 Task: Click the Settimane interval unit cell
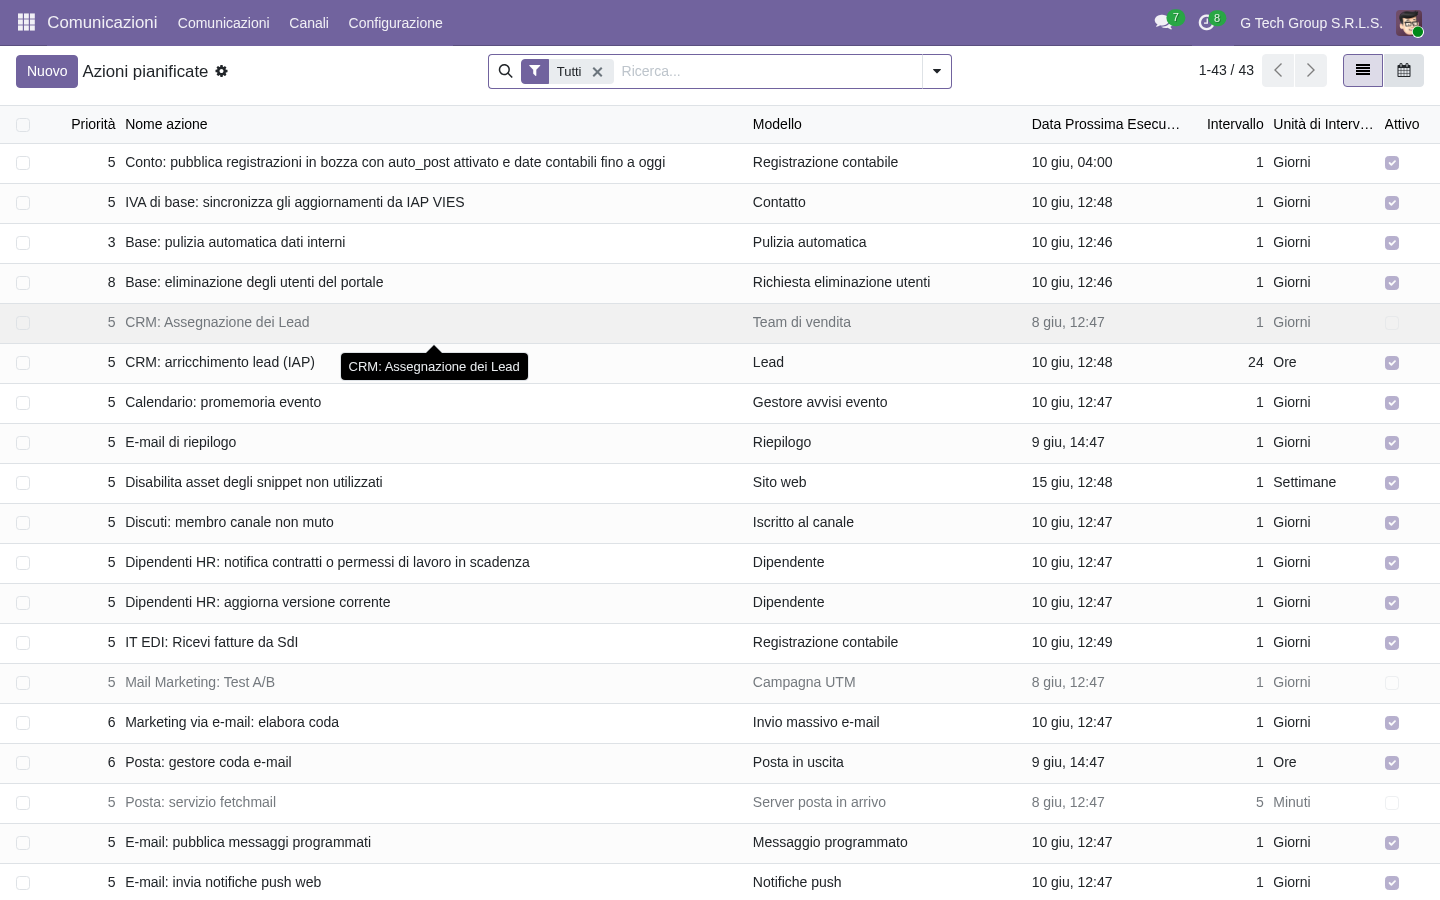coord(1305,482)
